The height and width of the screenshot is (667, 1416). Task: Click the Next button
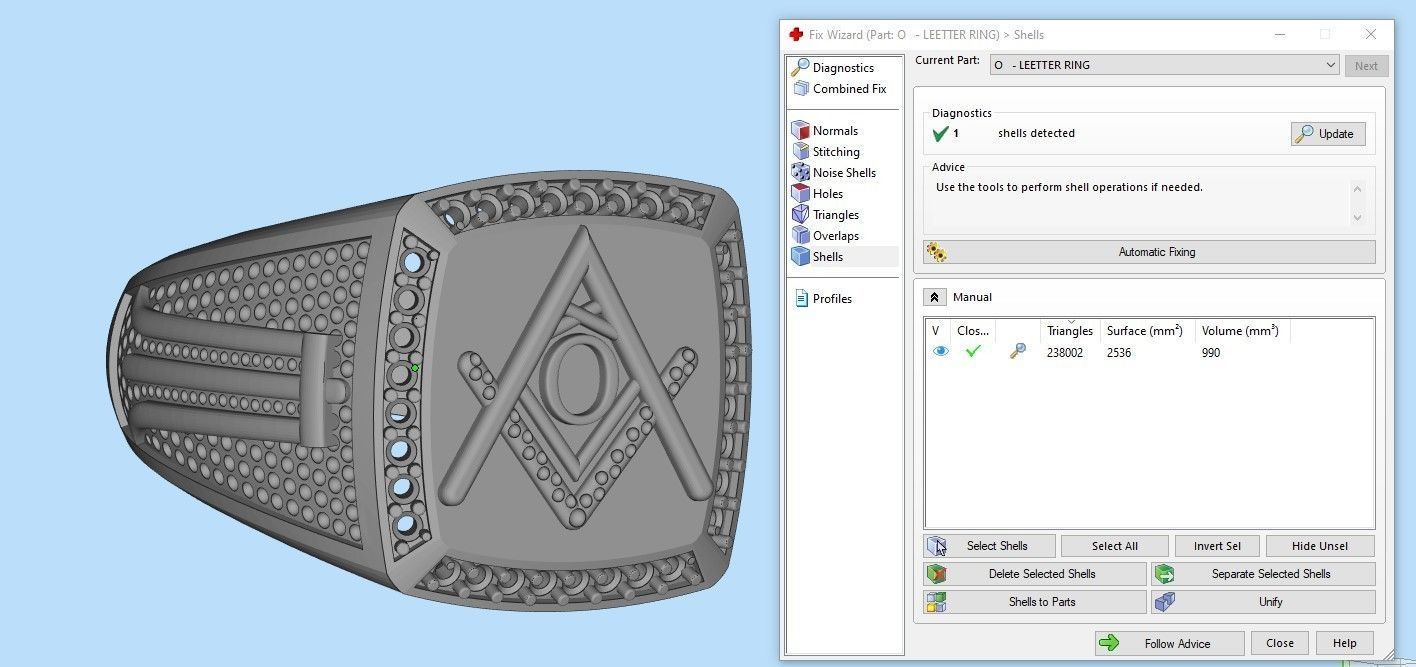[x=1366, y=66]
